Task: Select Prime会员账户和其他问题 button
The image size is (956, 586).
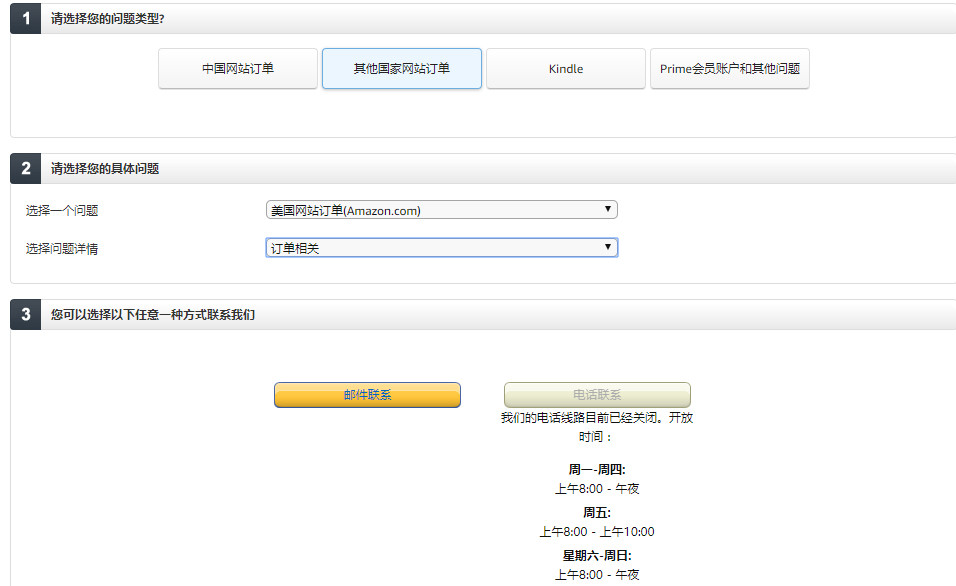Action: (730, 68)
